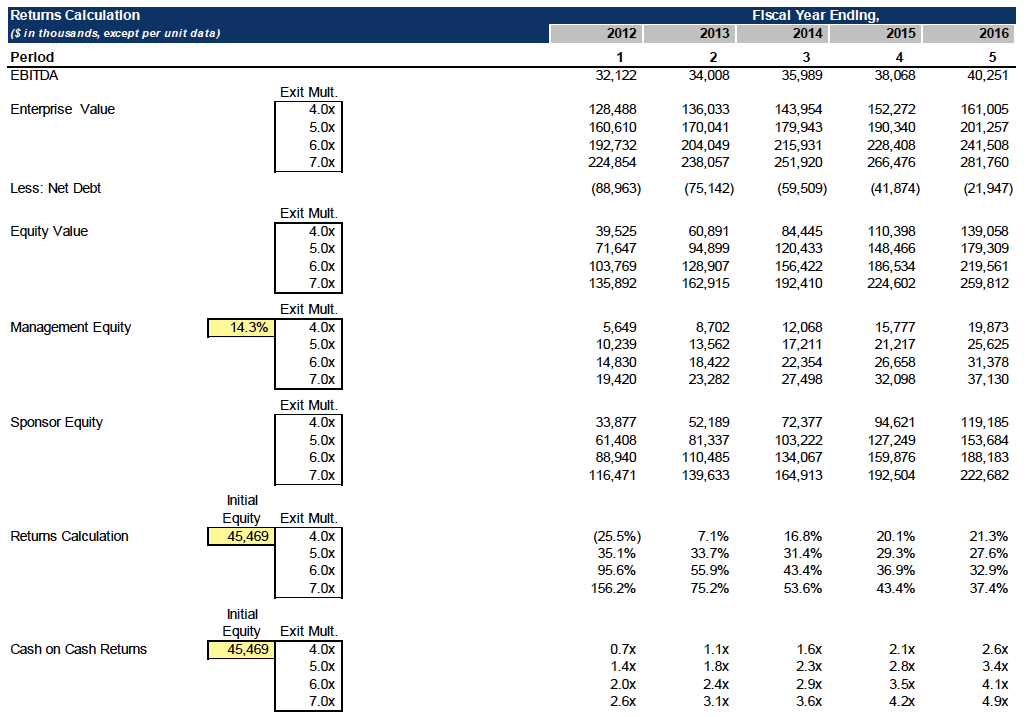This screenshot has width=1033, height=717.
Task: Select the return value 36.9%
Action: [895, 571]
